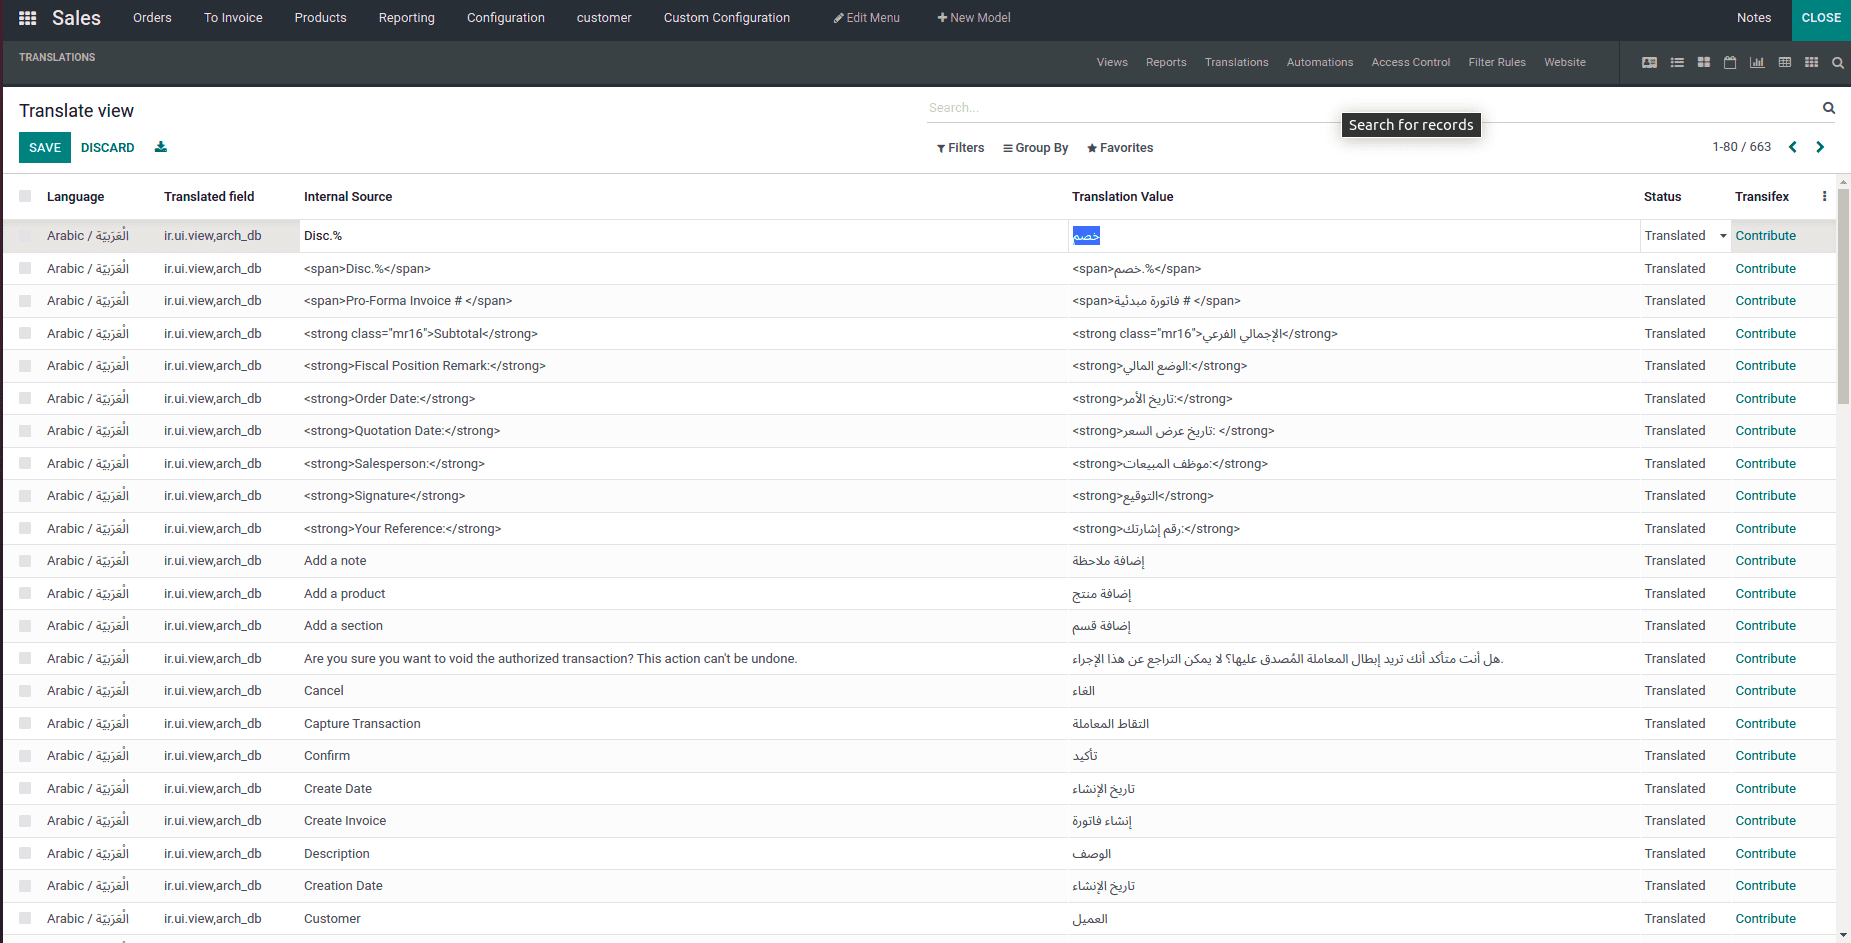Open the Filters dropdown
Viewport: 1851px width, 943px height.
960,147
